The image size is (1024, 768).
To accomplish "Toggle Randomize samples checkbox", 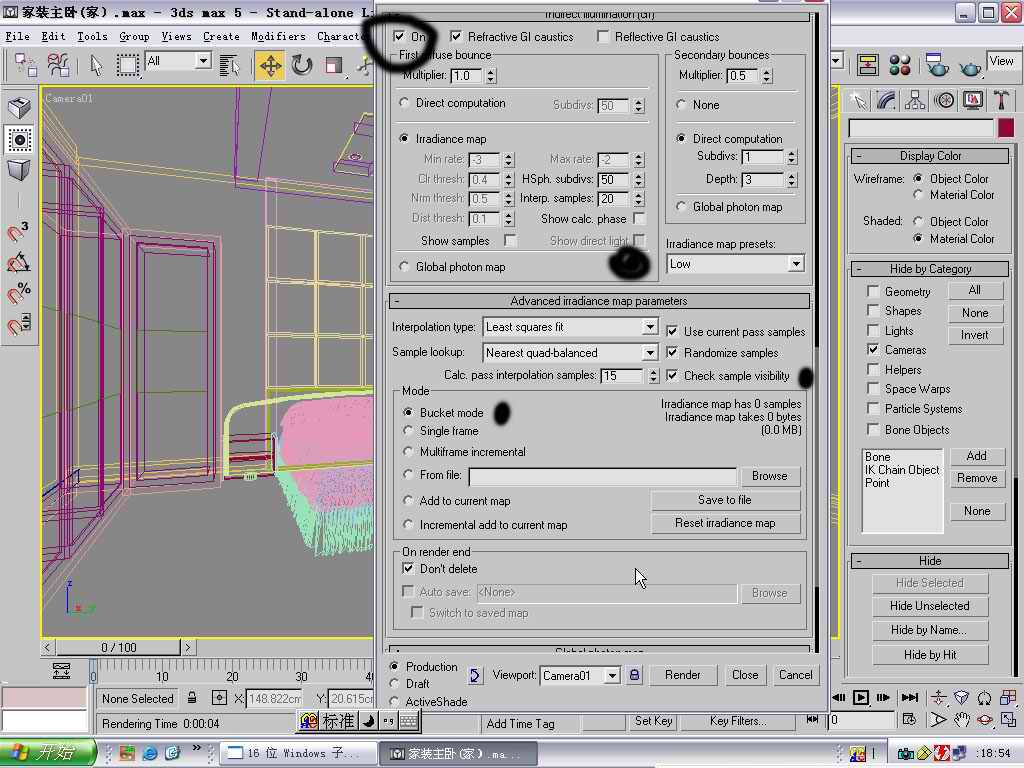I will tap(672, 353).
